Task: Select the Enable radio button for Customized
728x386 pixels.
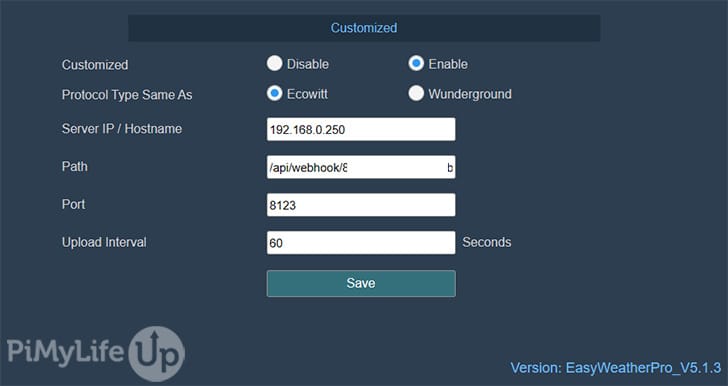Action: pyautogui.click(x=416, y=63)
